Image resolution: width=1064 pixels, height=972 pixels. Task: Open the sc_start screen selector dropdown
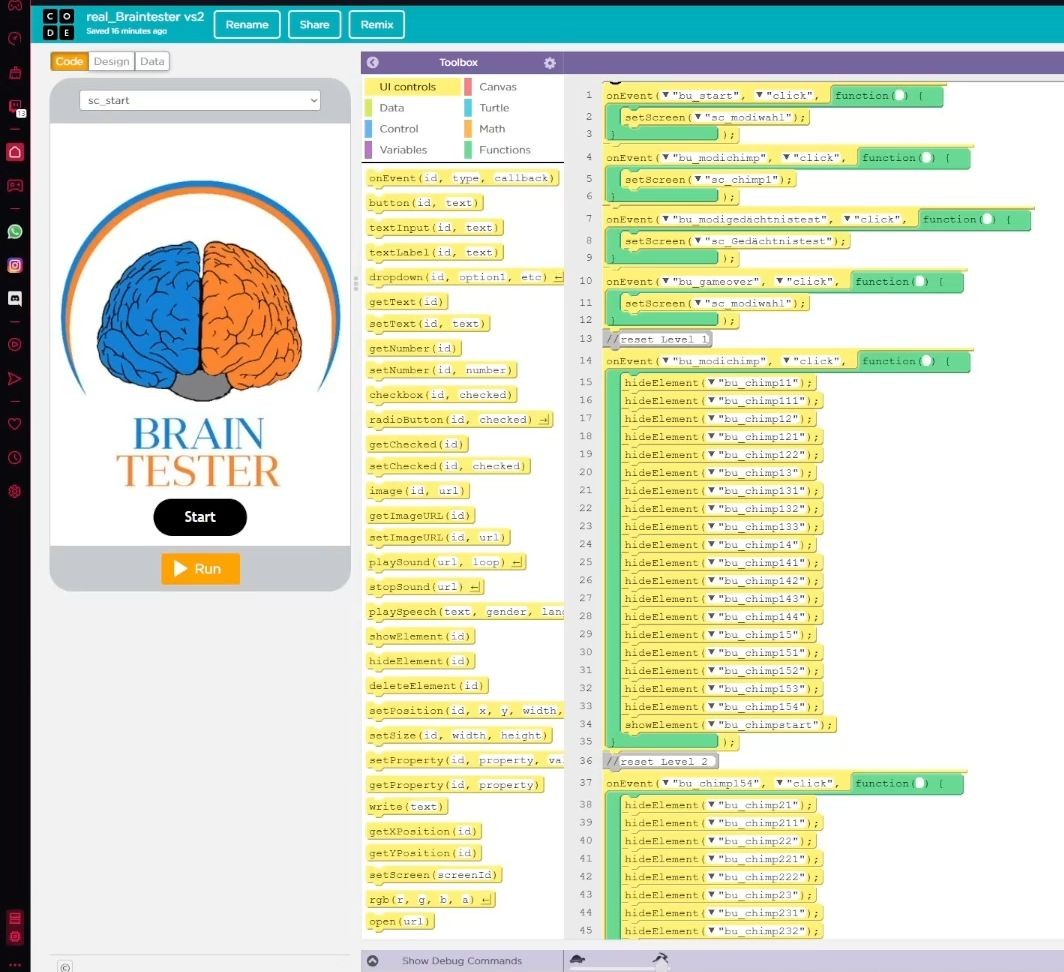click(x=200, y=100)
